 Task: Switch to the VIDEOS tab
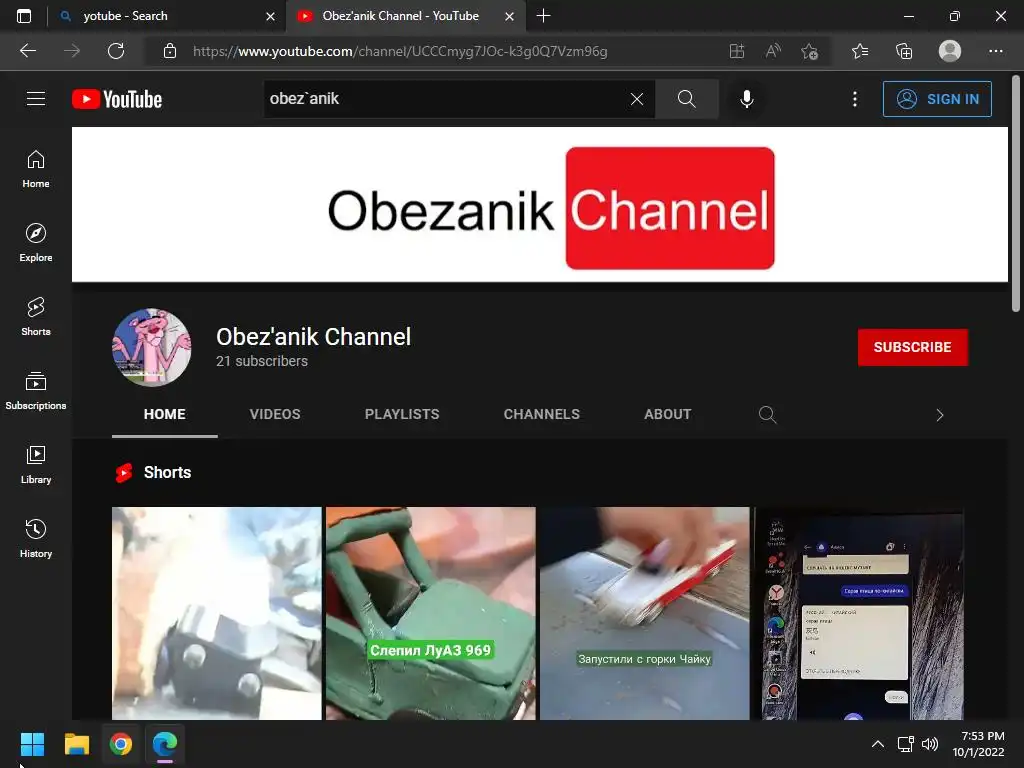[275, 414]
